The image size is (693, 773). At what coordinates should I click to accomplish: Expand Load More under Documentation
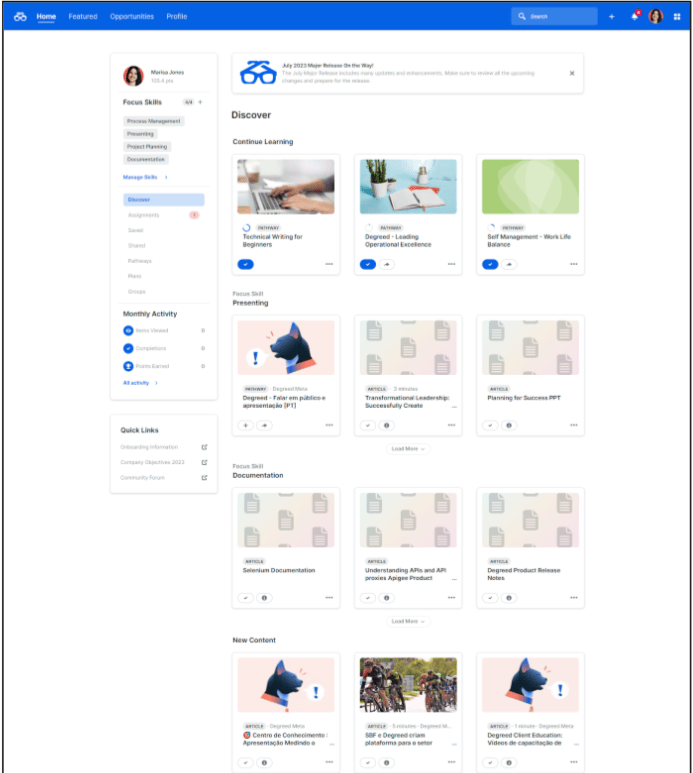click(x=408, y=621)
